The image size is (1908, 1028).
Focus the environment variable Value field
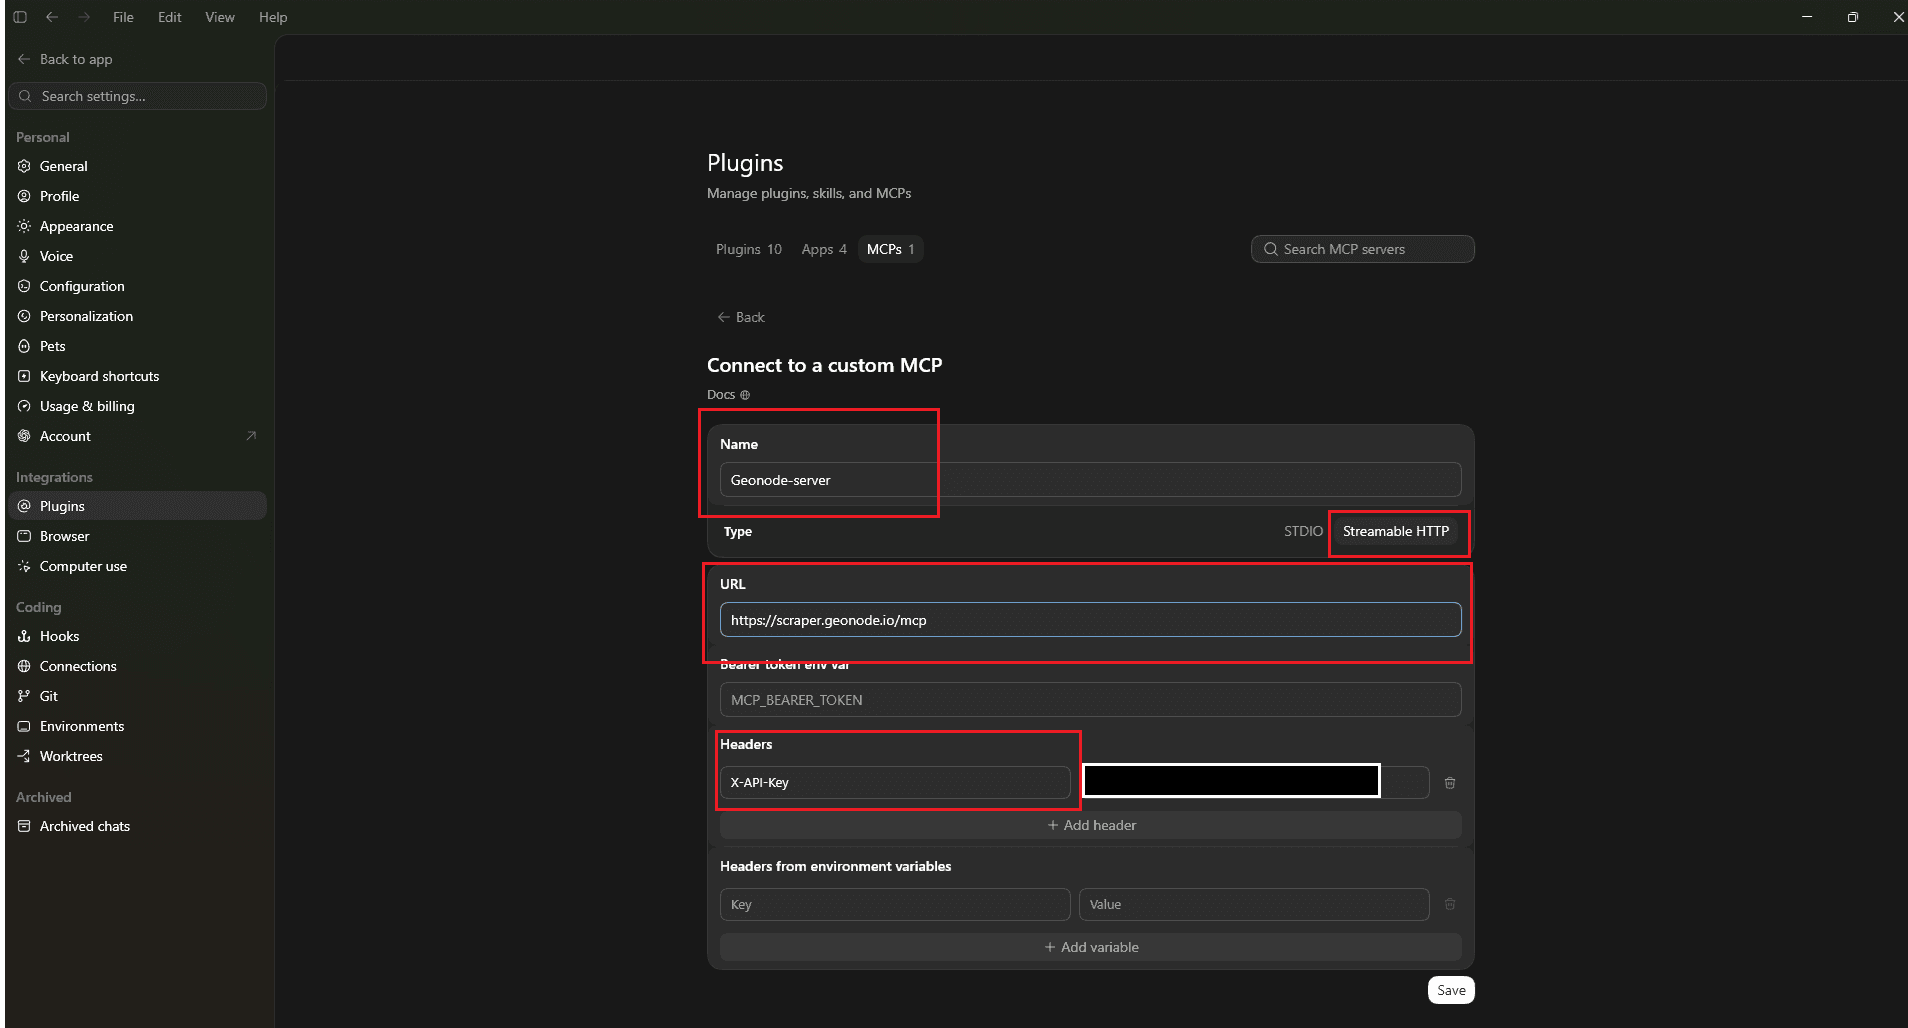click(1254, 904)
